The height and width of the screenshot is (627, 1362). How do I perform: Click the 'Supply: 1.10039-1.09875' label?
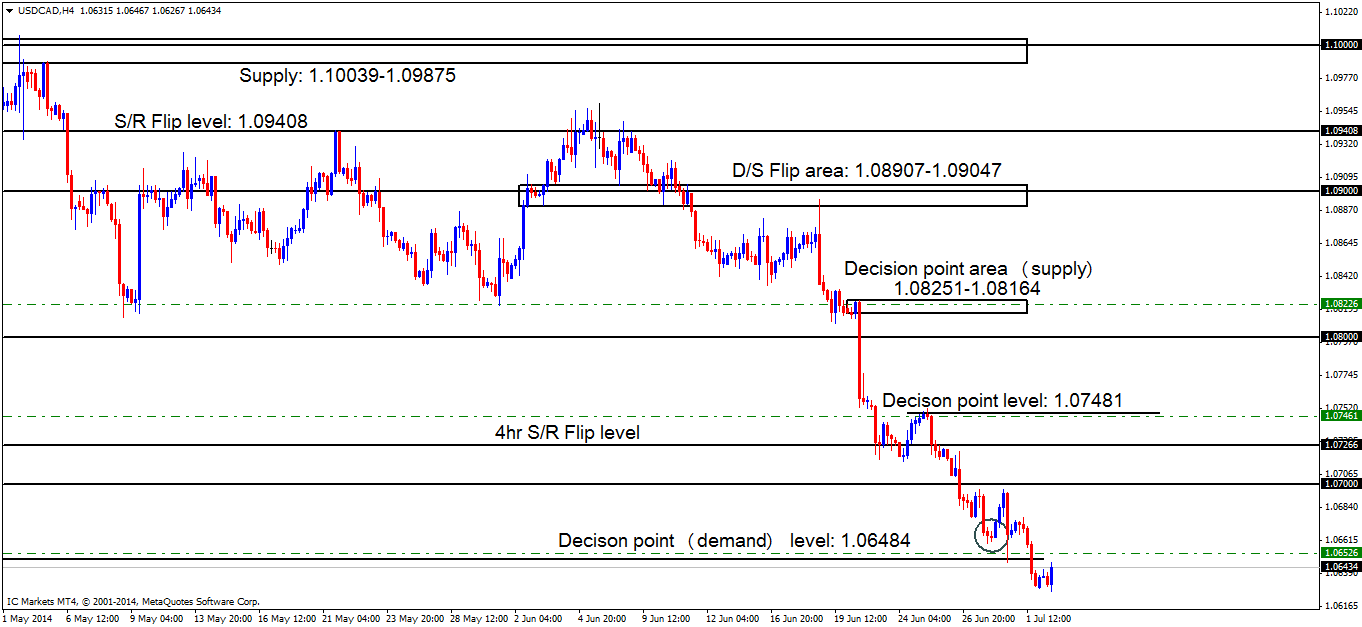tap(348, 75)
